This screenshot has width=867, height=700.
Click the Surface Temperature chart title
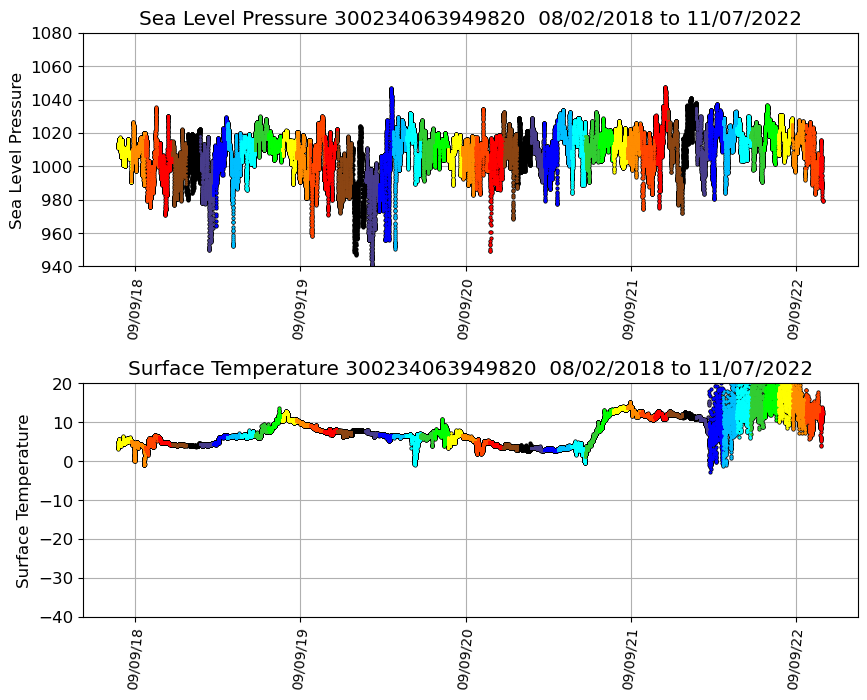(470, 369)
